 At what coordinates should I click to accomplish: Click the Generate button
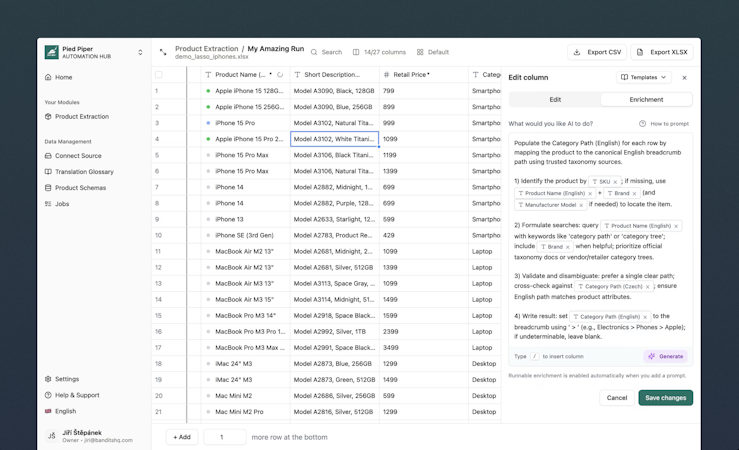point(665,356)
